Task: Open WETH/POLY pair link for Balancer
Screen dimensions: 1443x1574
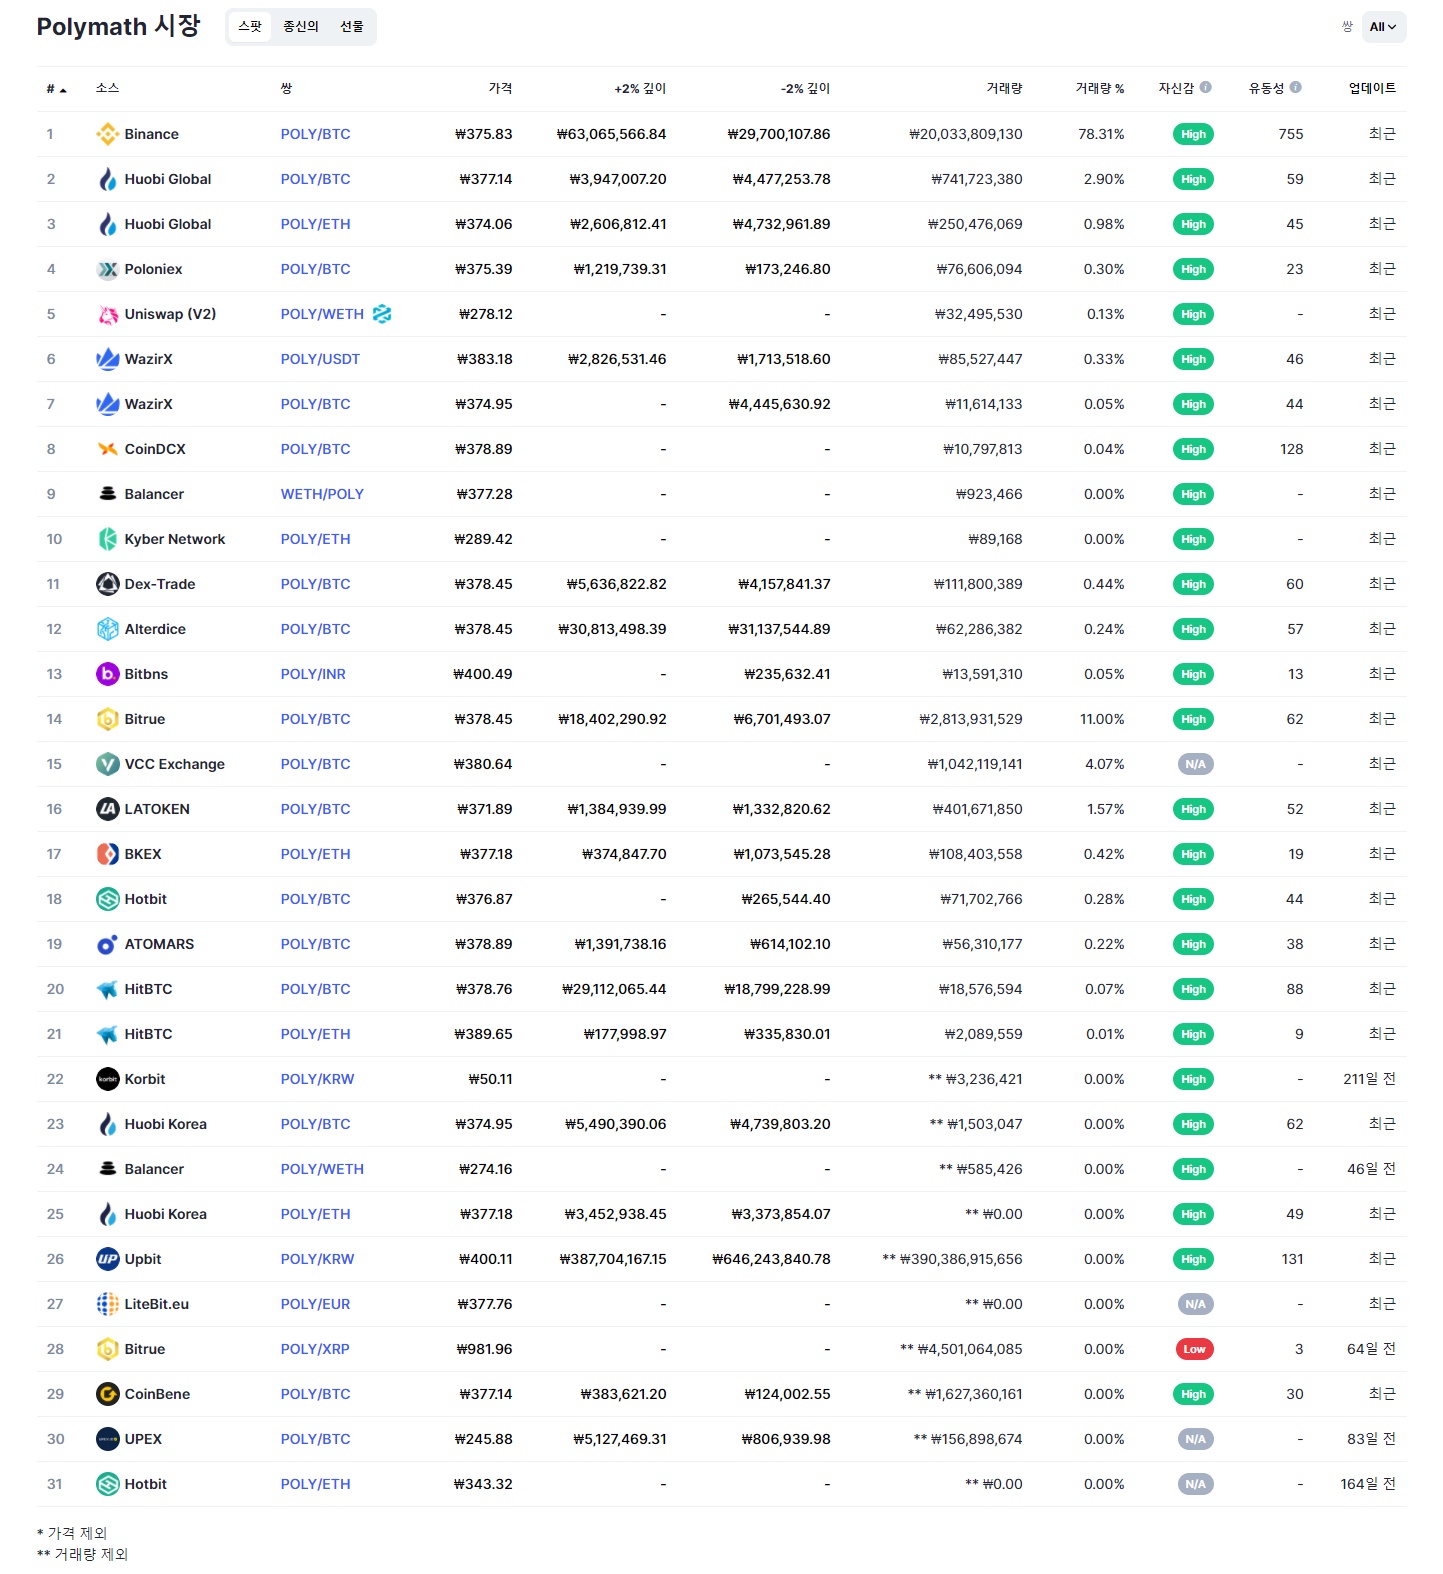Action: (322, 494)
